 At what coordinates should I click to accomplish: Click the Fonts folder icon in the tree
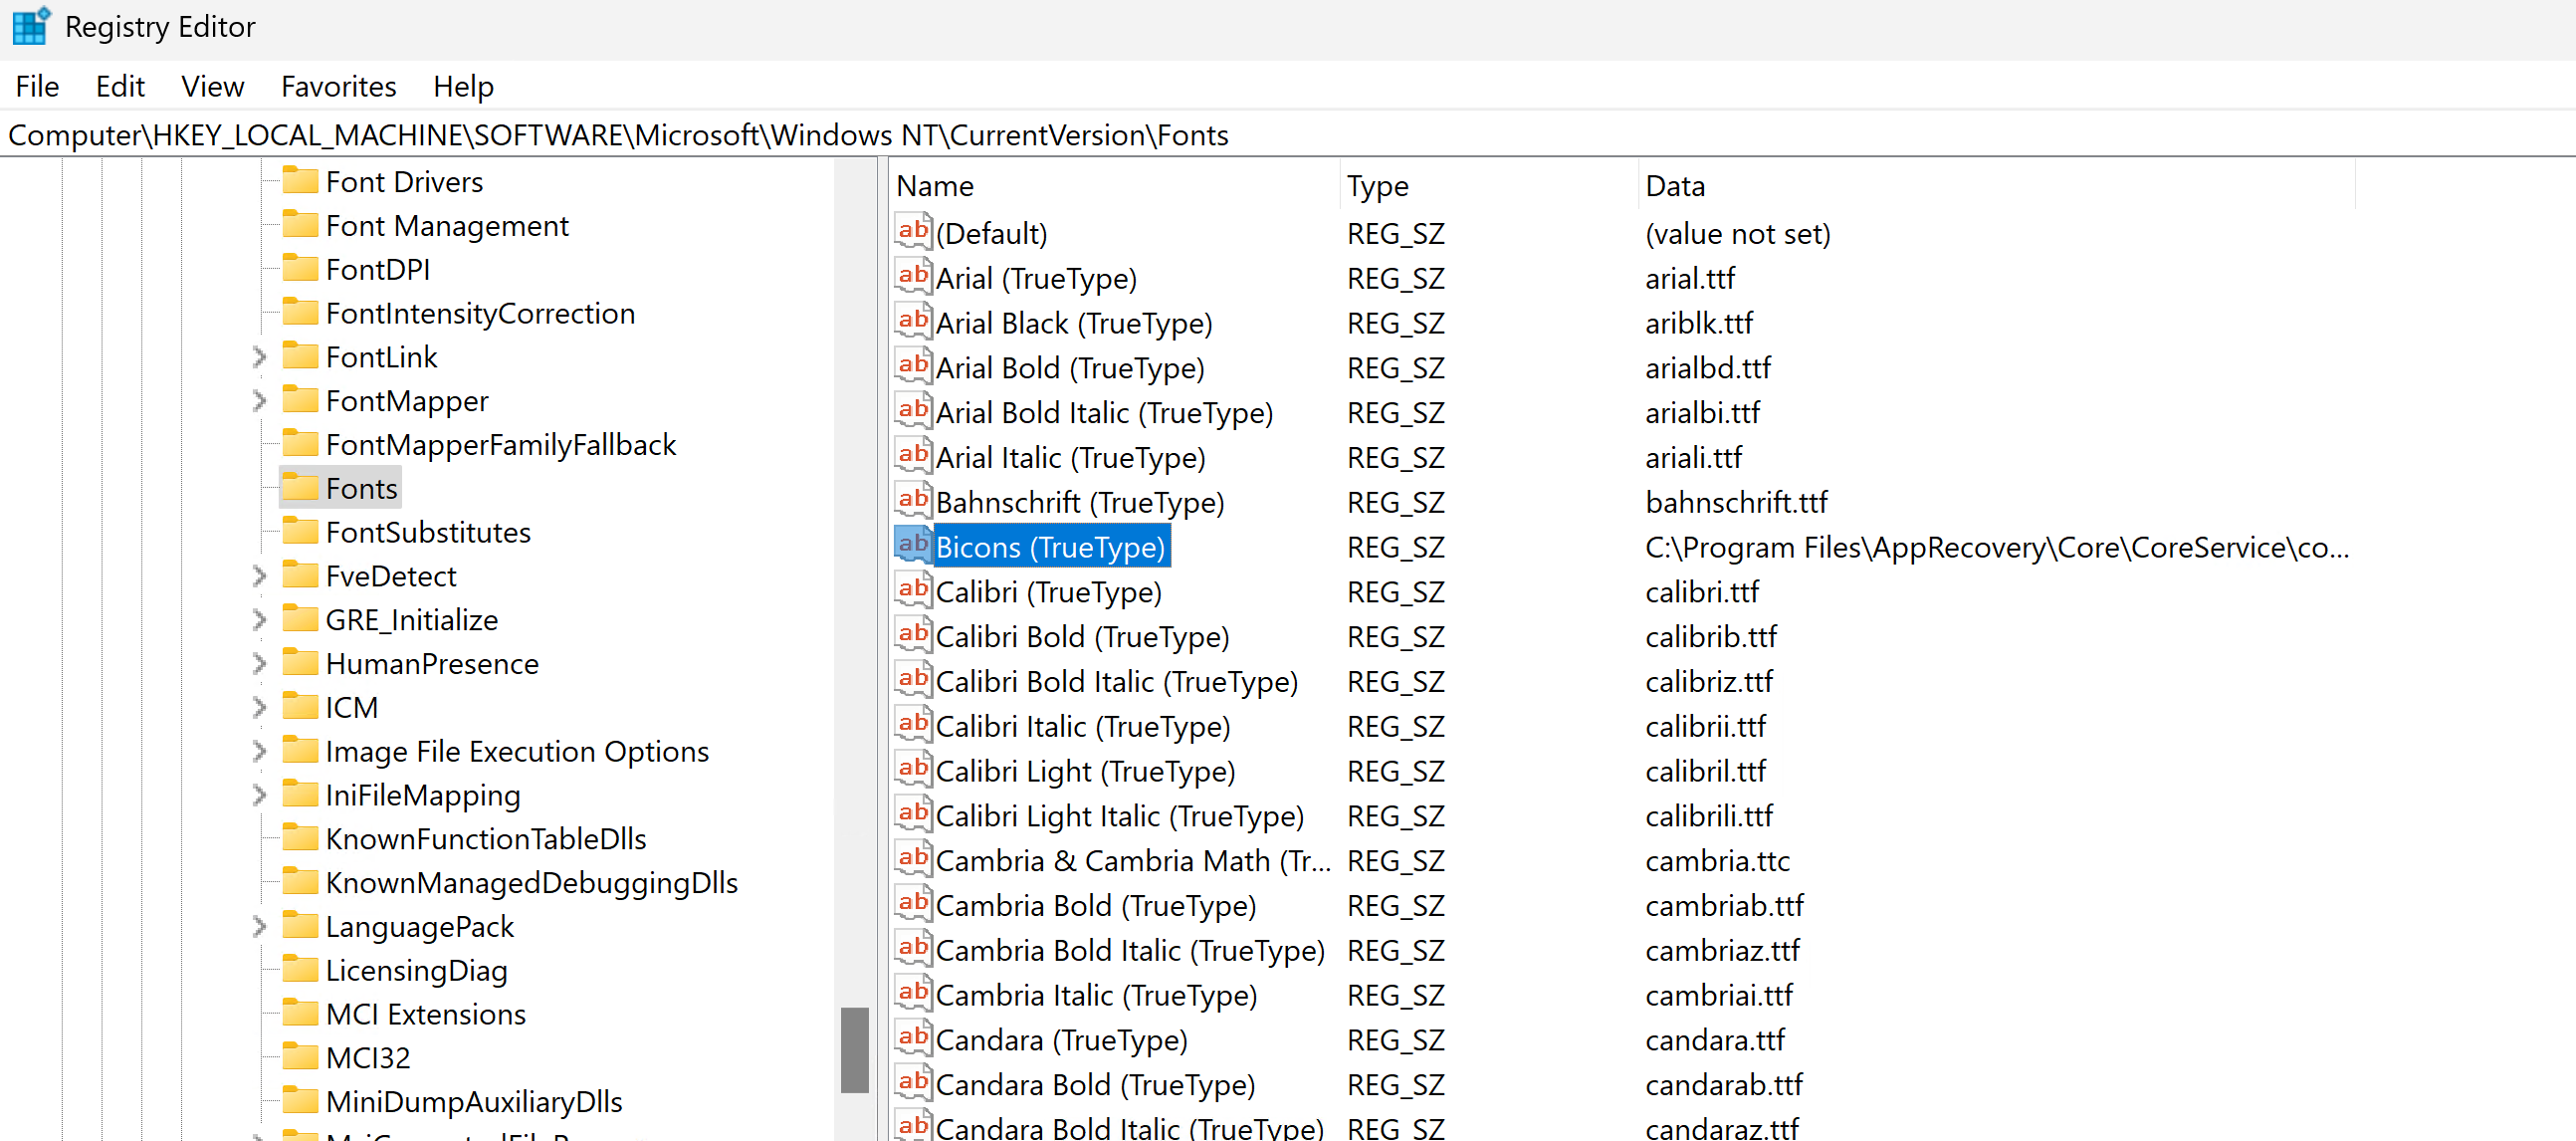coord(301,487)
